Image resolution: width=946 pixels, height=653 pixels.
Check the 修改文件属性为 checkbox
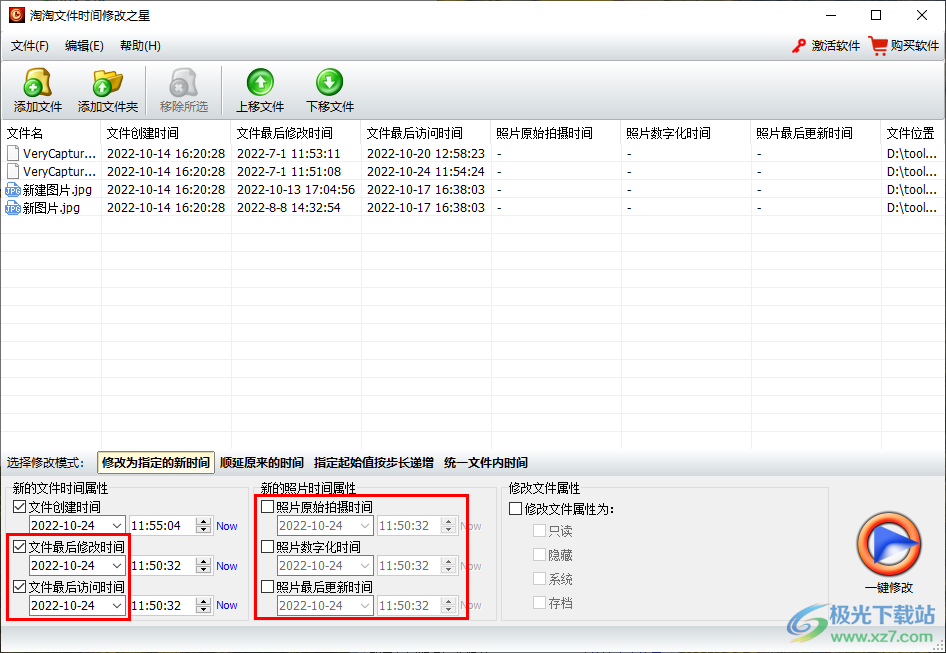(x=515, y=509)
